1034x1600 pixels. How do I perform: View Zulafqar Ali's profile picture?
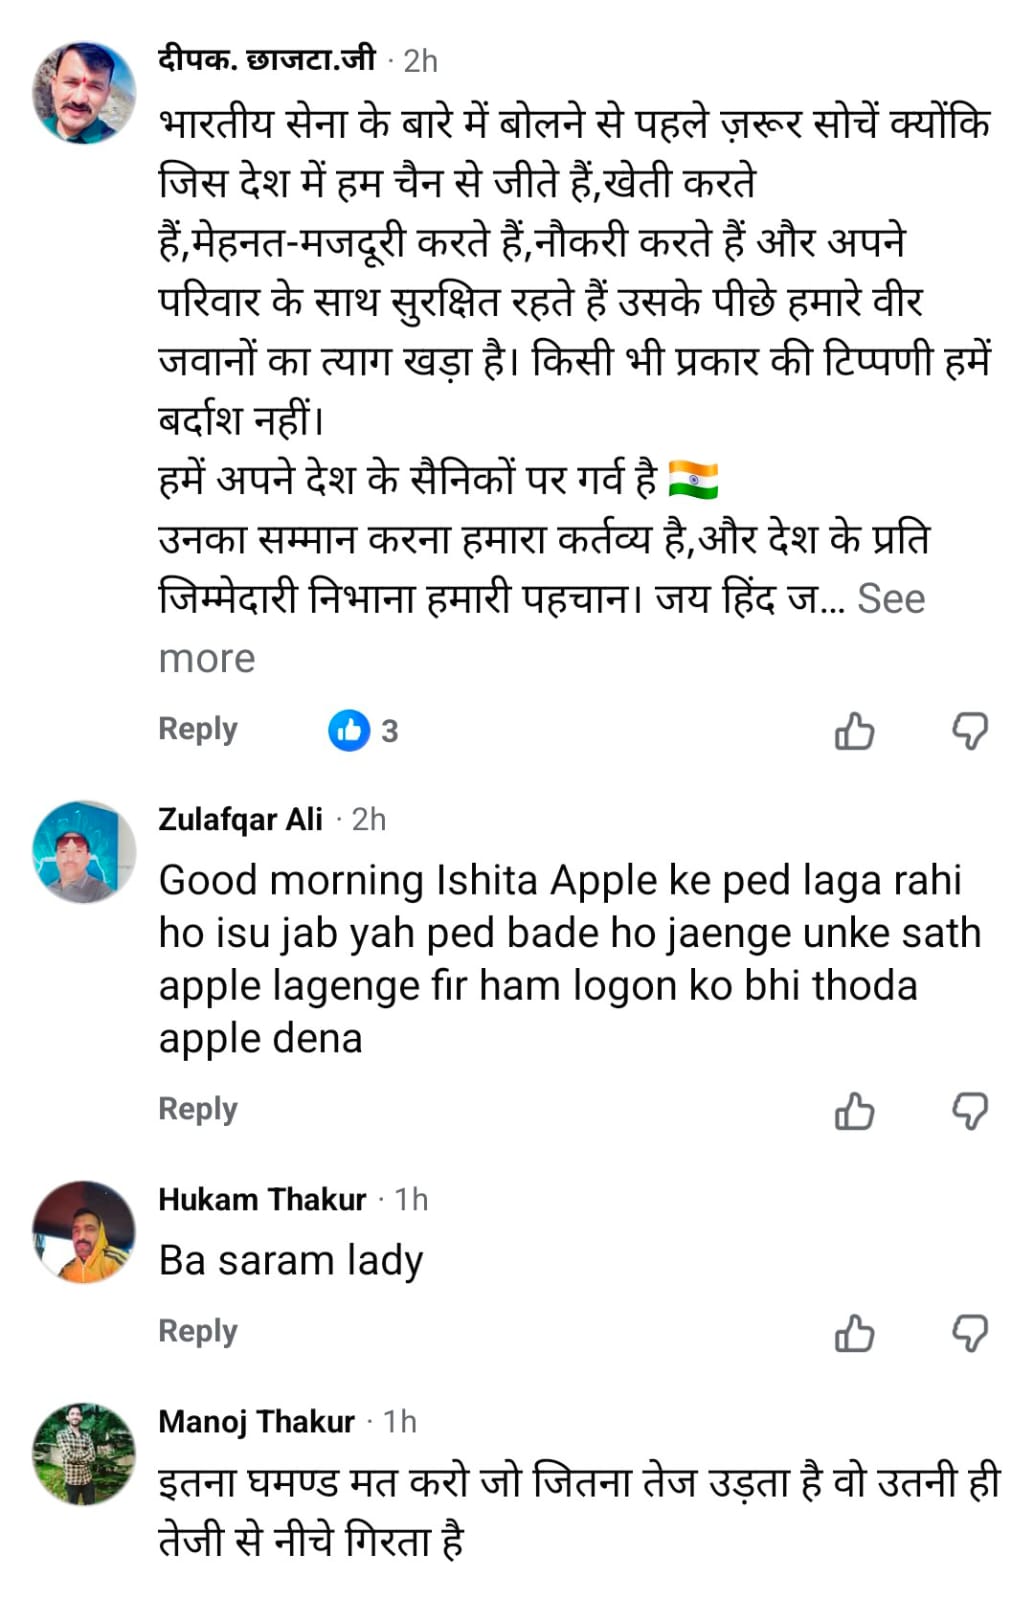[x=84, y=851]
